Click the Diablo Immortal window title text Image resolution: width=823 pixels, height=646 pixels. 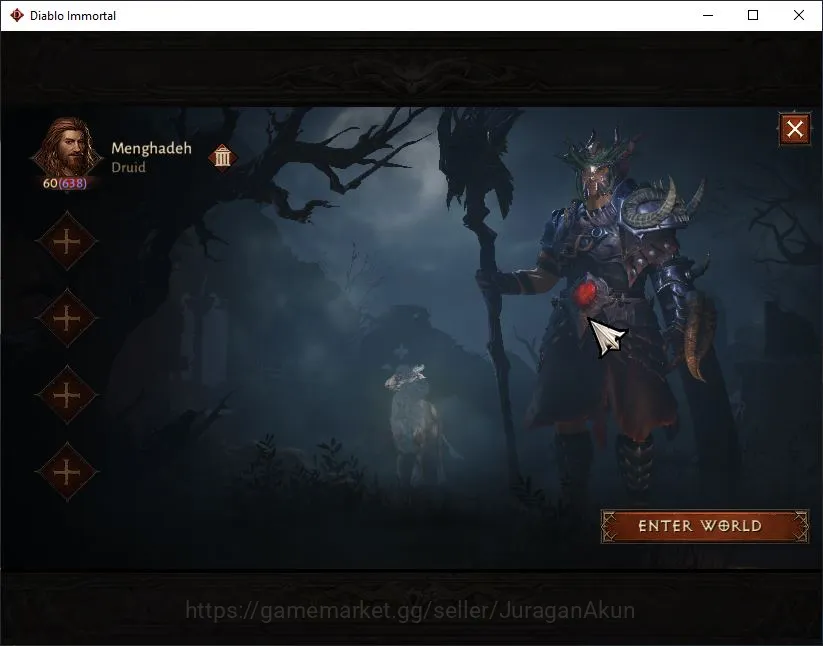73,16
